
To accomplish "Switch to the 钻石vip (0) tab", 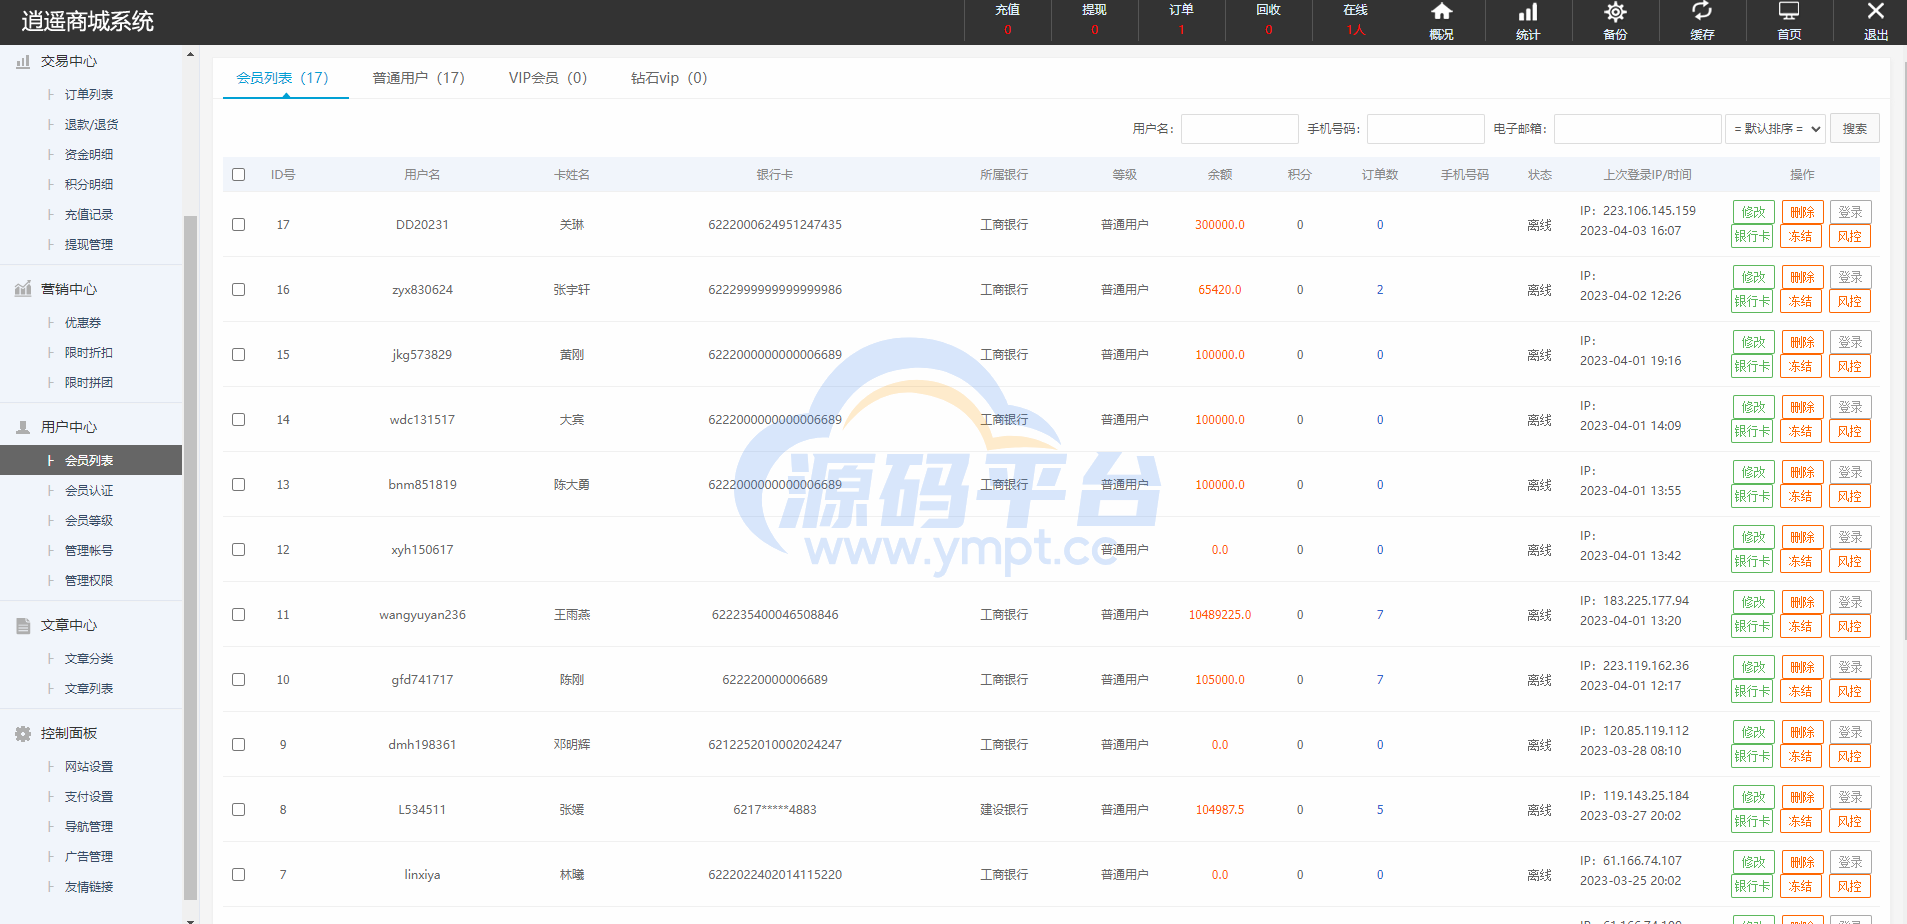I will (669, 78).
